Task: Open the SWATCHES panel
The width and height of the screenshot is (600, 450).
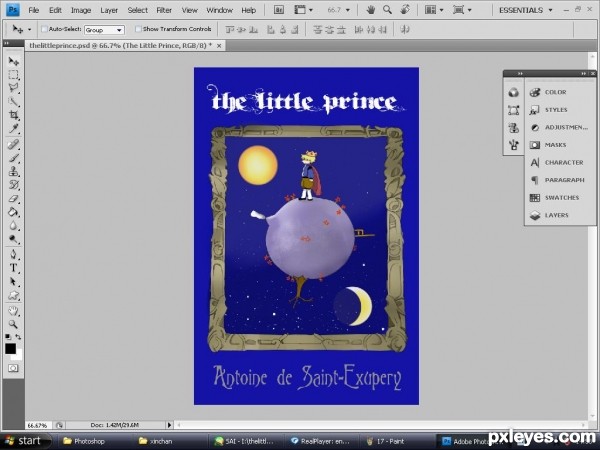Action: pyautogui.click(x=561, y=198)
